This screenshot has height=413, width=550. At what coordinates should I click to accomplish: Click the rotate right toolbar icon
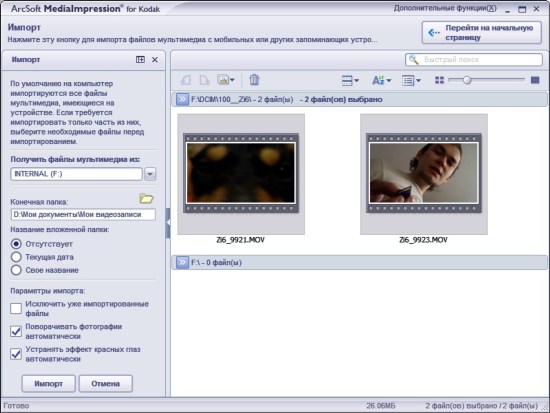pos(204,80)
